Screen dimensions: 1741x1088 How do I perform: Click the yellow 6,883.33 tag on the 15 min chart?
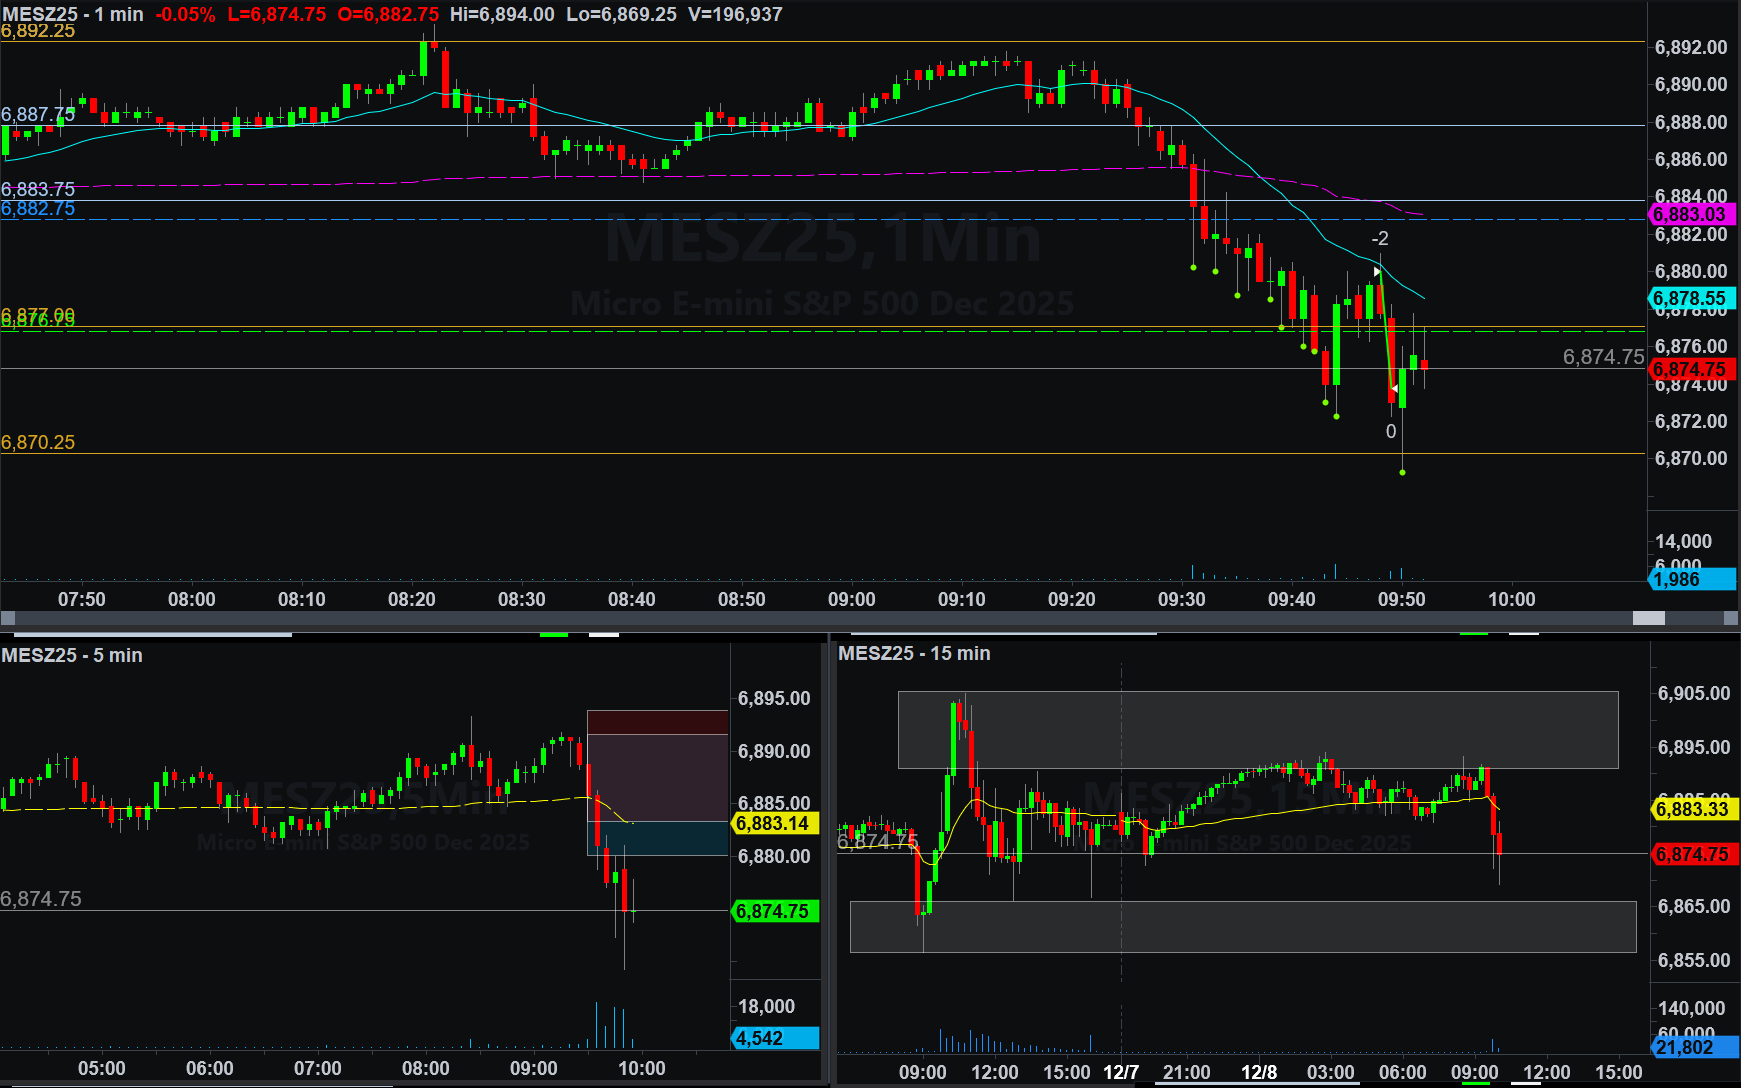tap(1692, 809)
